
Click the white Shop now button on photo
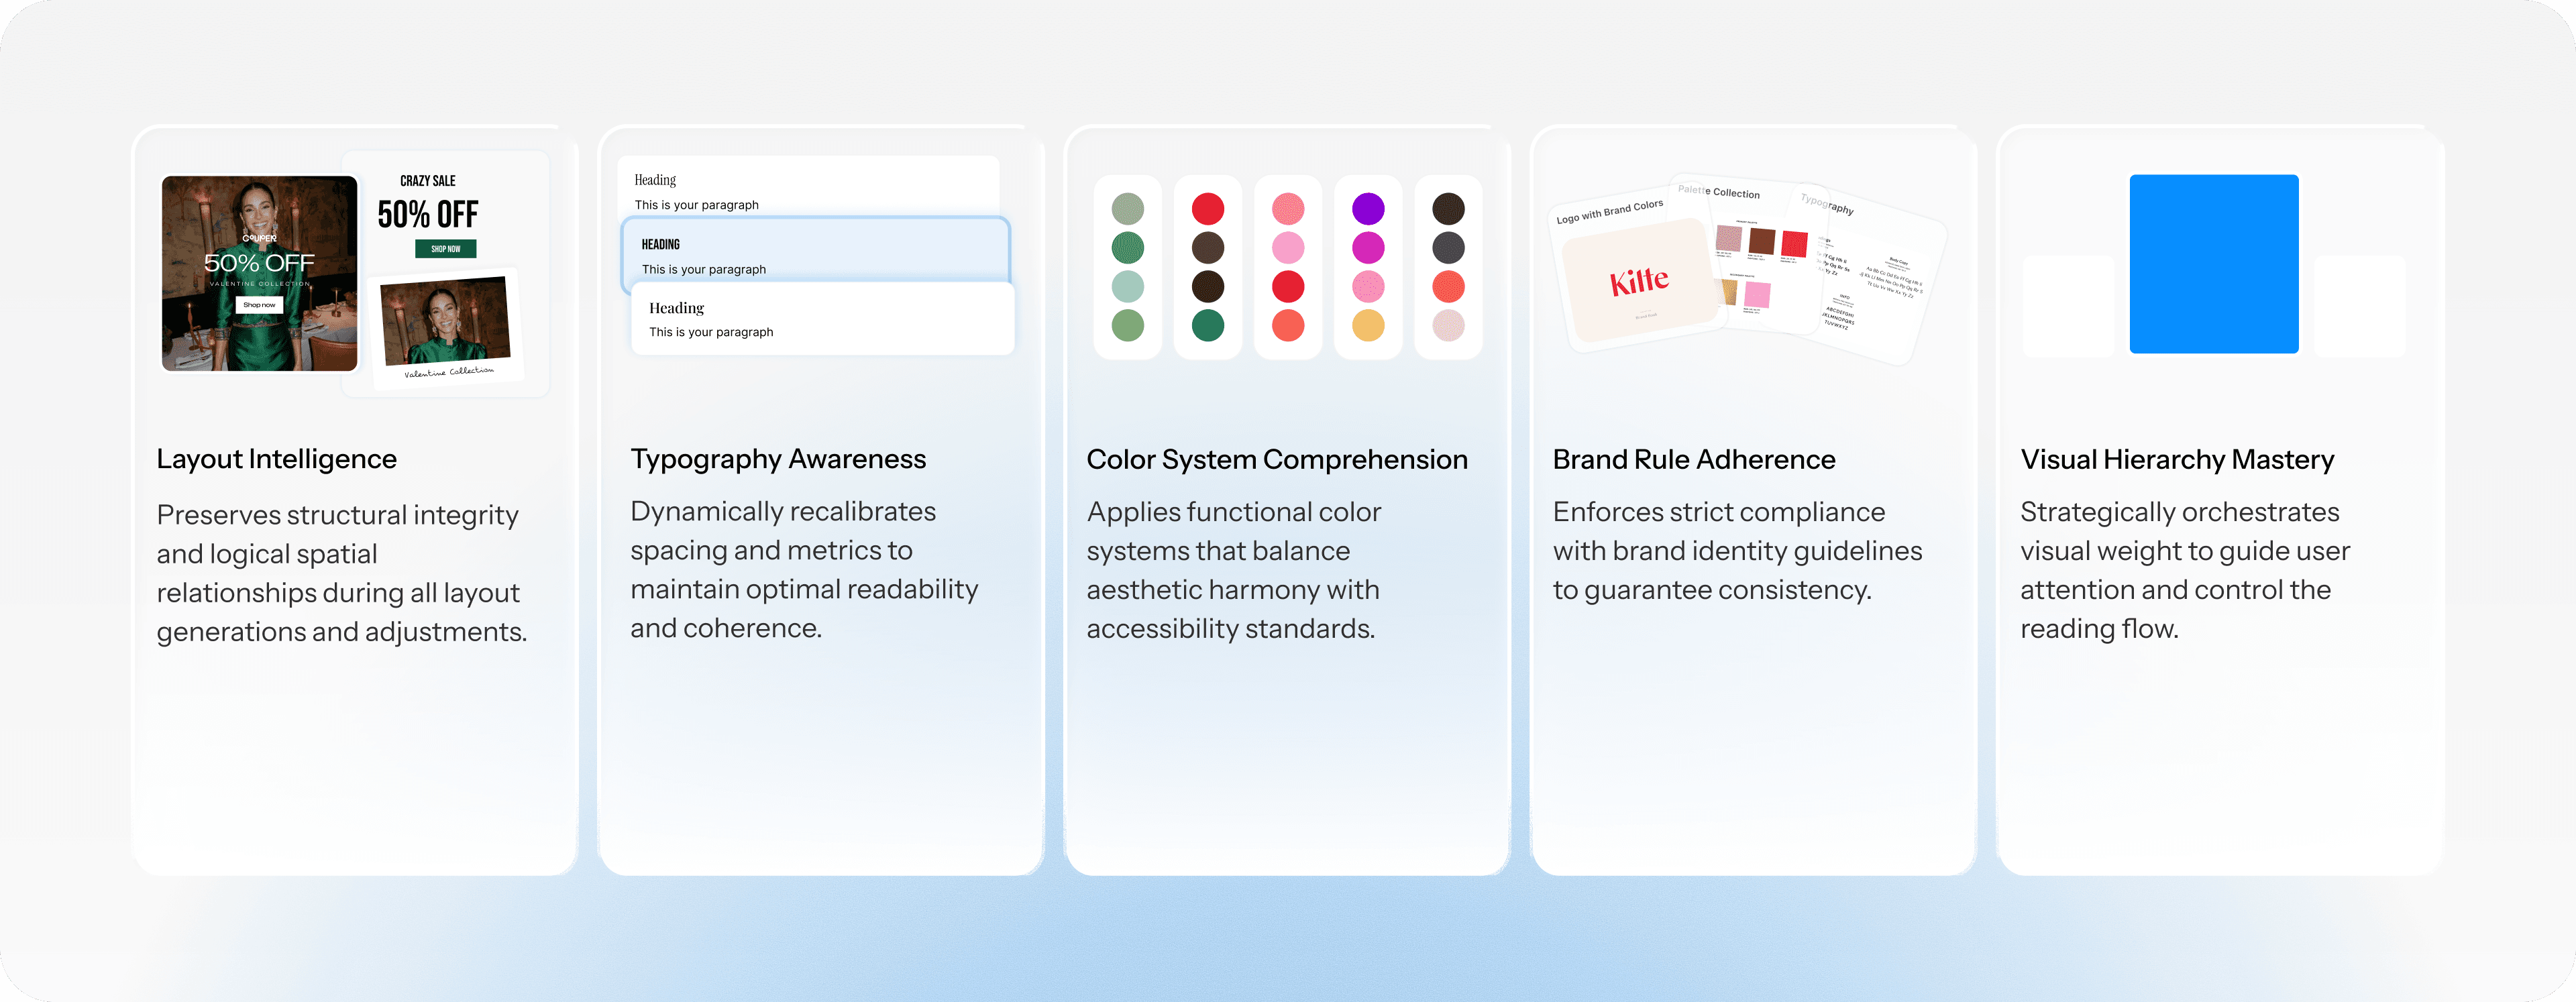coord(259,304)
